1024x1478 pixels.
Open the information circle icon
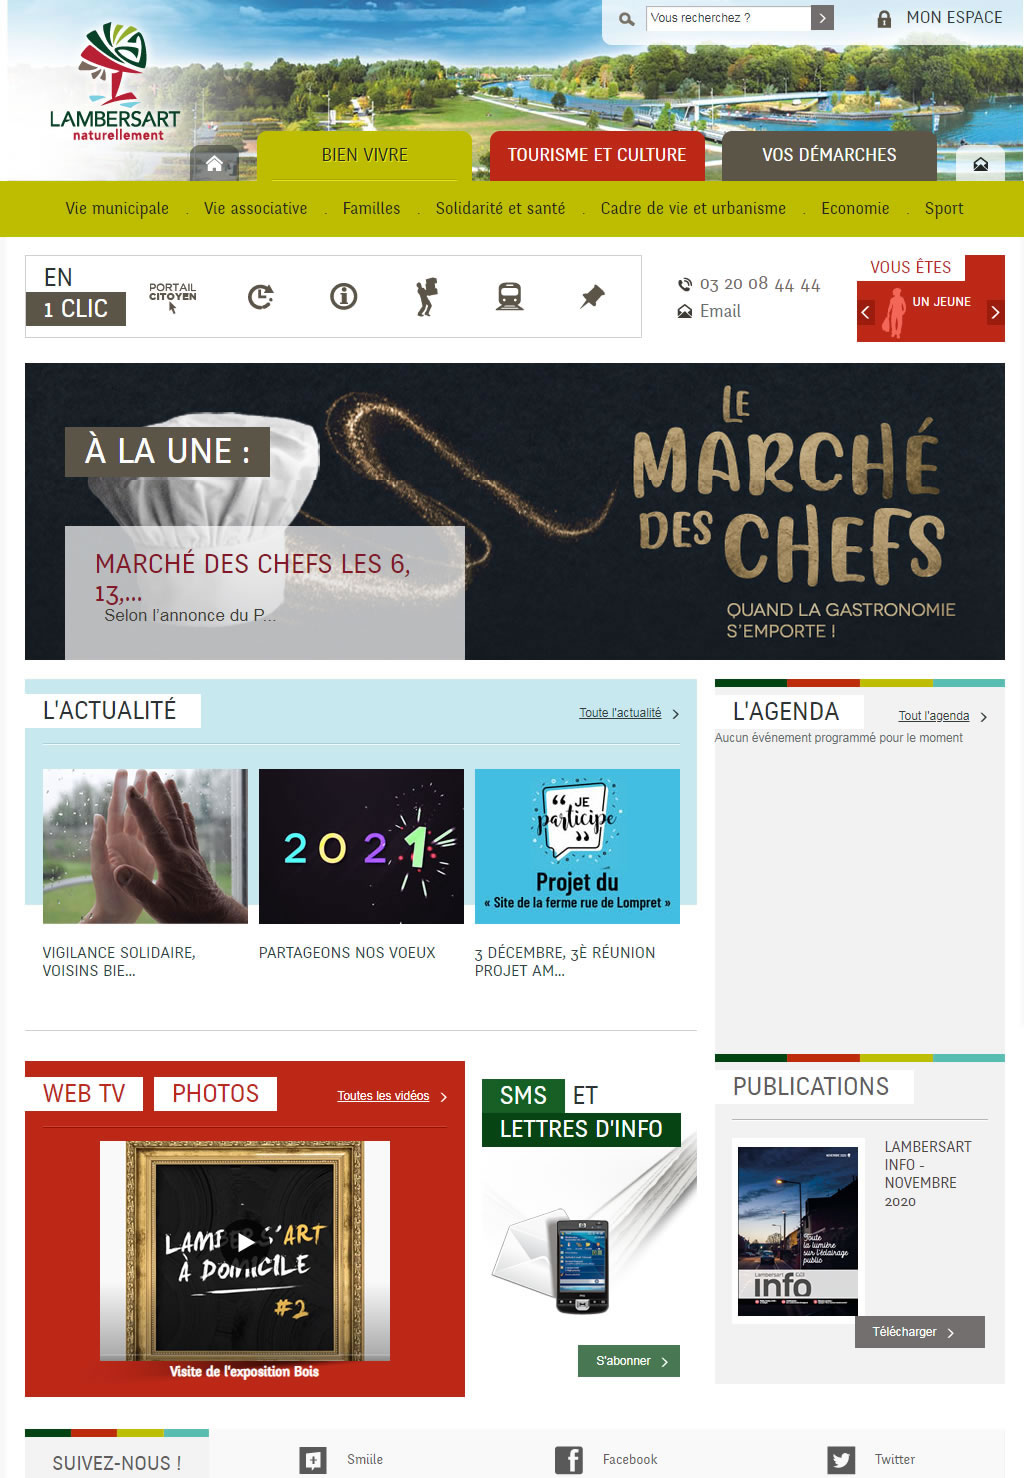[x=343, y=296]
